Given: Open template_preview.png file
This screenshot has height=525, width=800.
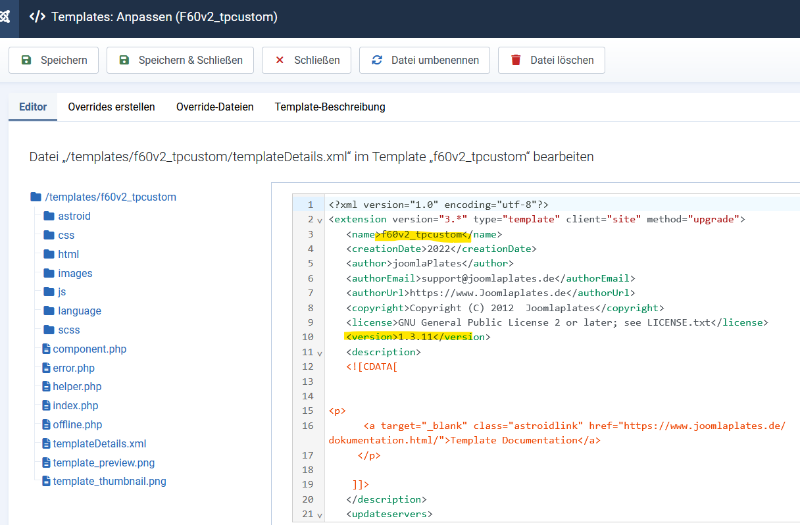Looking at the screenshot, I should point(104,463).
